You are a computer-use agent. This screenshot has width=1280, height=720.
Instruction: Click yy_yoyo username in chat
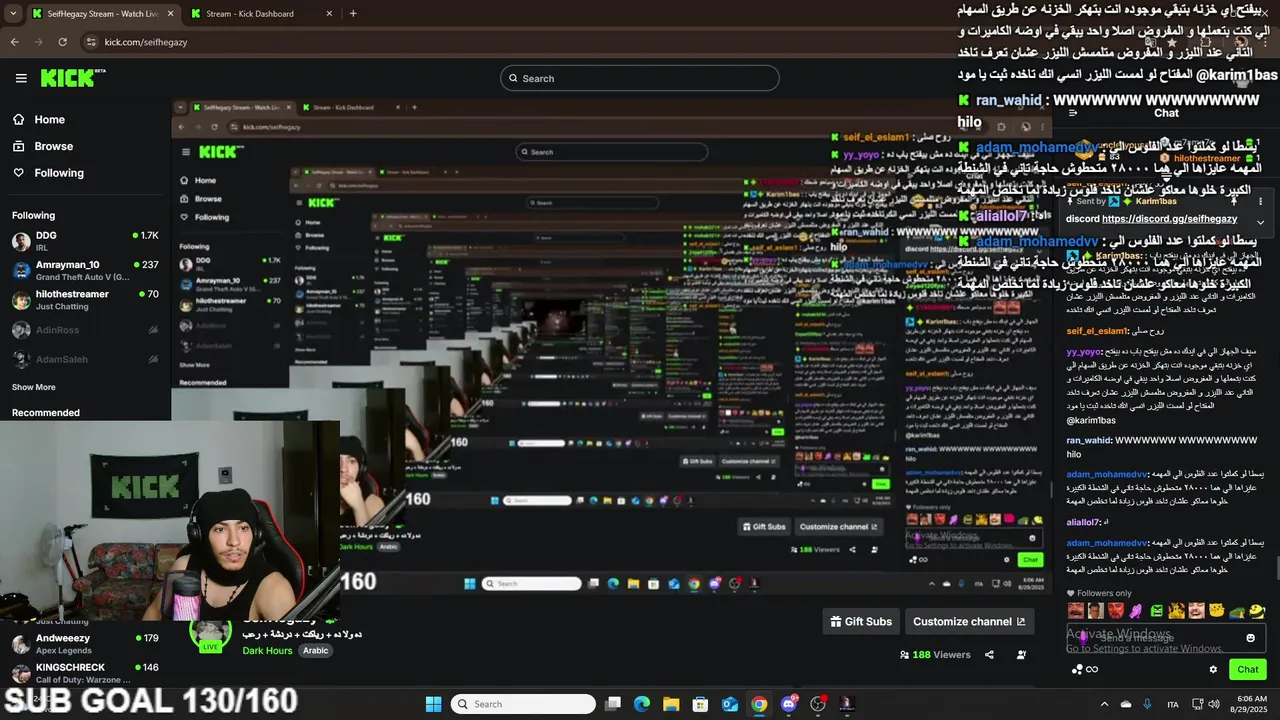pos(1083,352)
